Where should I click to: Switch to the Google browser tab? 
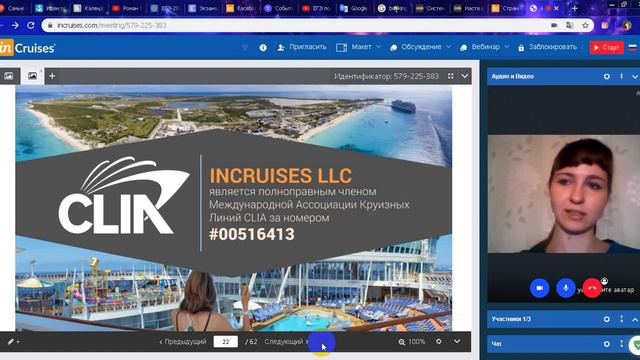(x=354, y=8)
